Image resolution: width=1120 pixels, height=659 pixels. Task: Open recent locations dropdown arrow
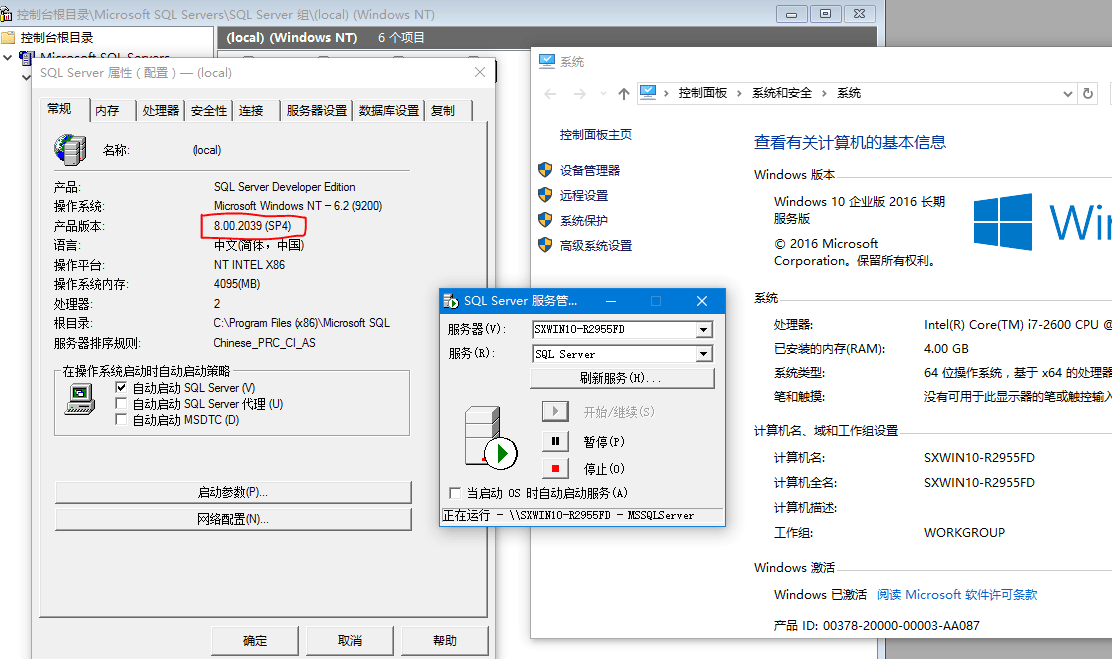click(604, 94)
